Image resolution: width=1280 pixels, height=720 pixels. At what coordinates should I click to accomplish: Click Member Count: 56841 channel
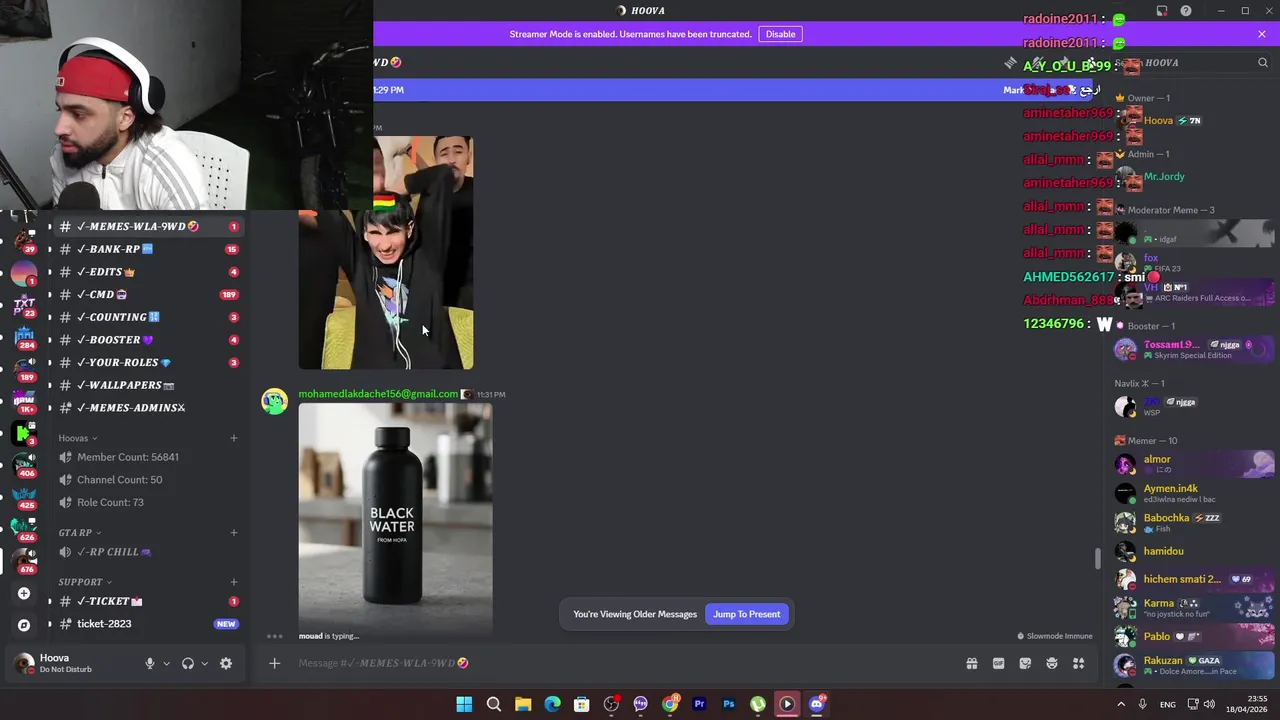click(148, 457)
